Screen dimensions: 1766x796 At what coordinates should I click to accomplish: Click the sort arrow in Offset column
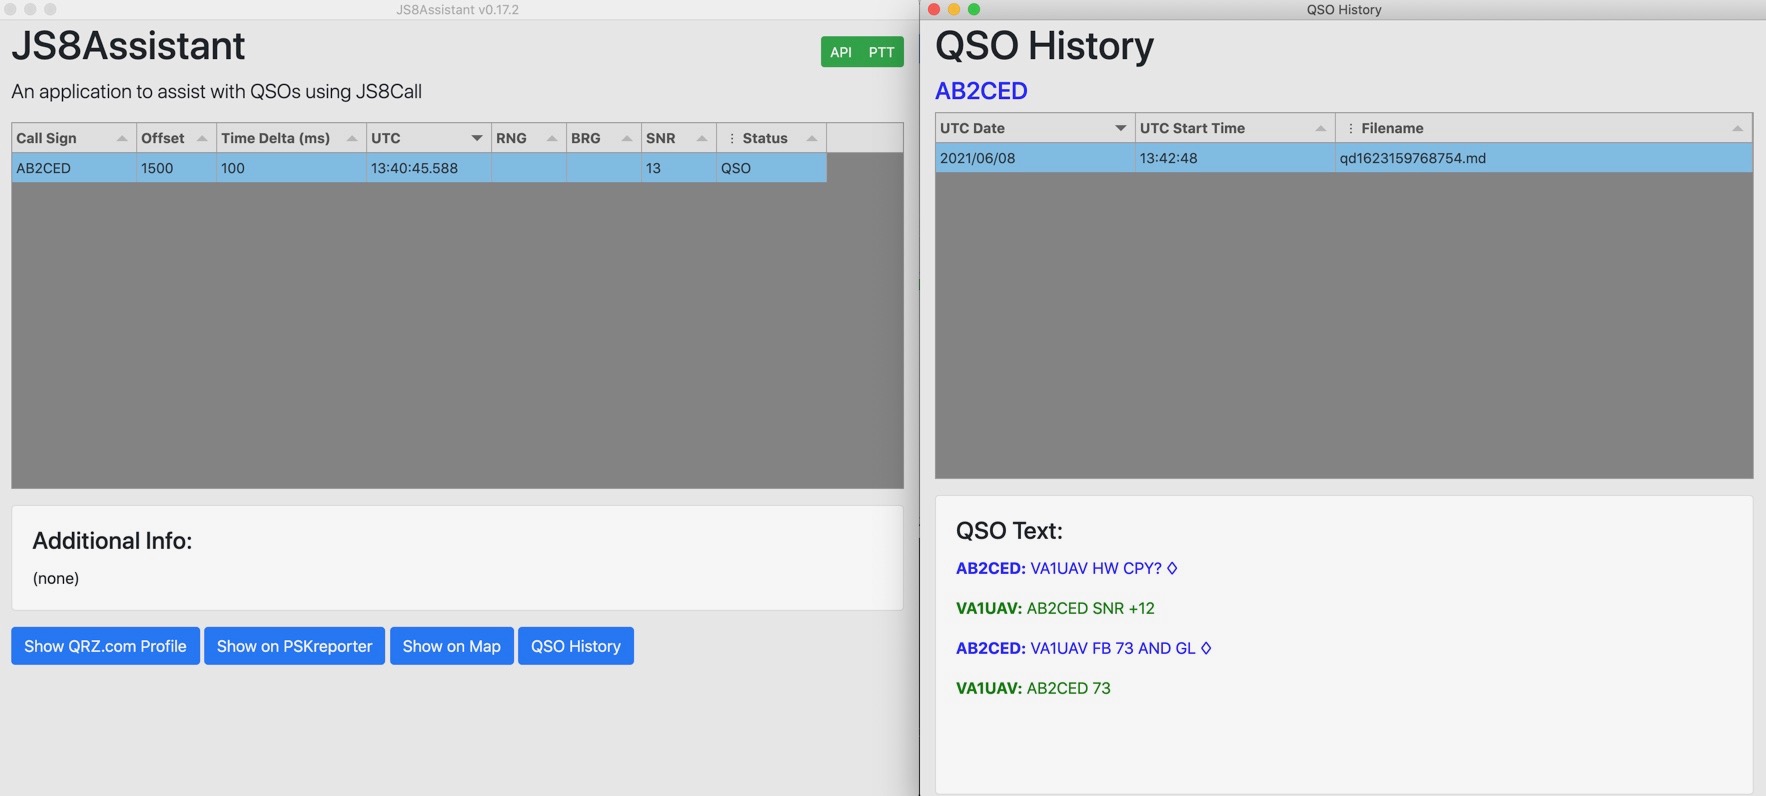click(x=202, y=139)
